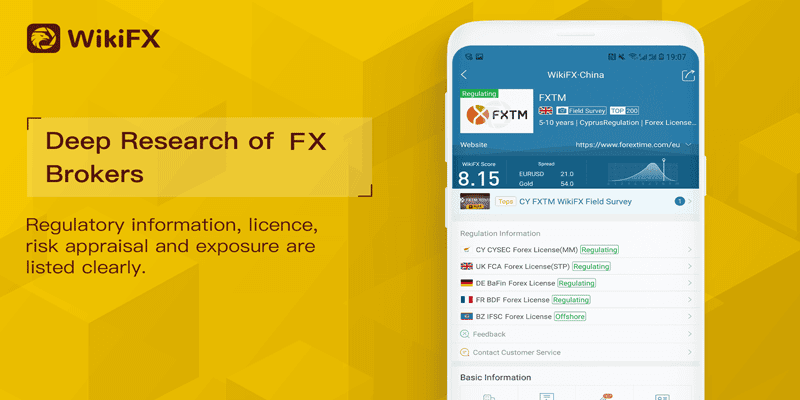800x400 pixels.
Task: Expand the DE BaFin license chevron
Action: coord(689,283)
